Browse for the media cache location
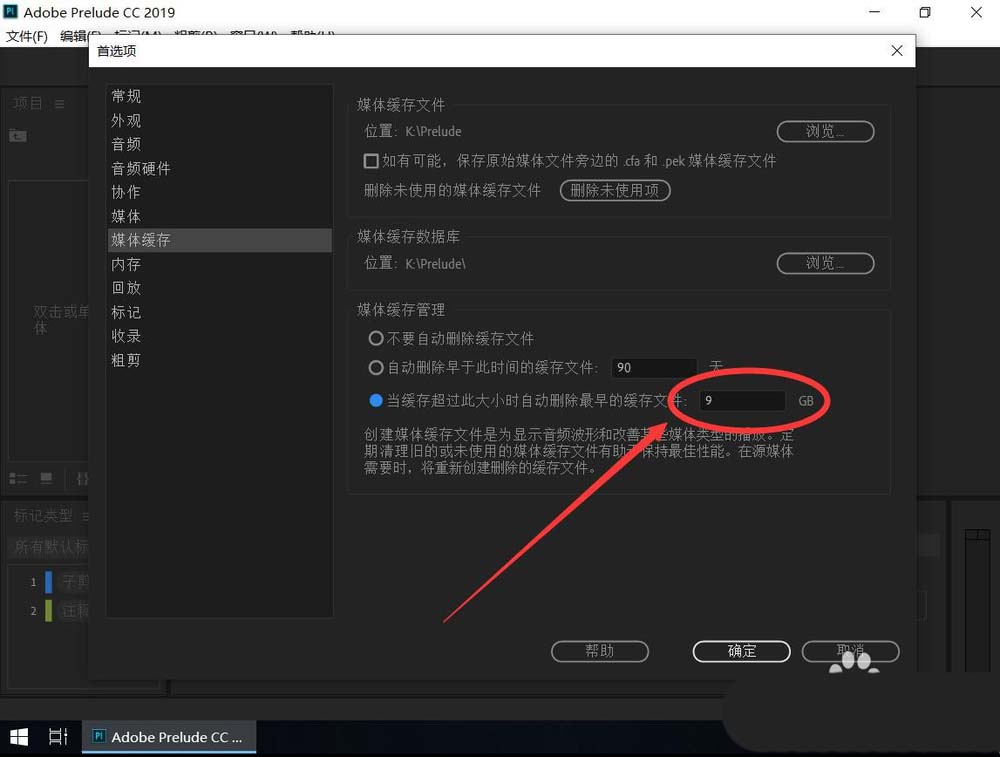Viewport: 1000px width, 757px height. 825,131
